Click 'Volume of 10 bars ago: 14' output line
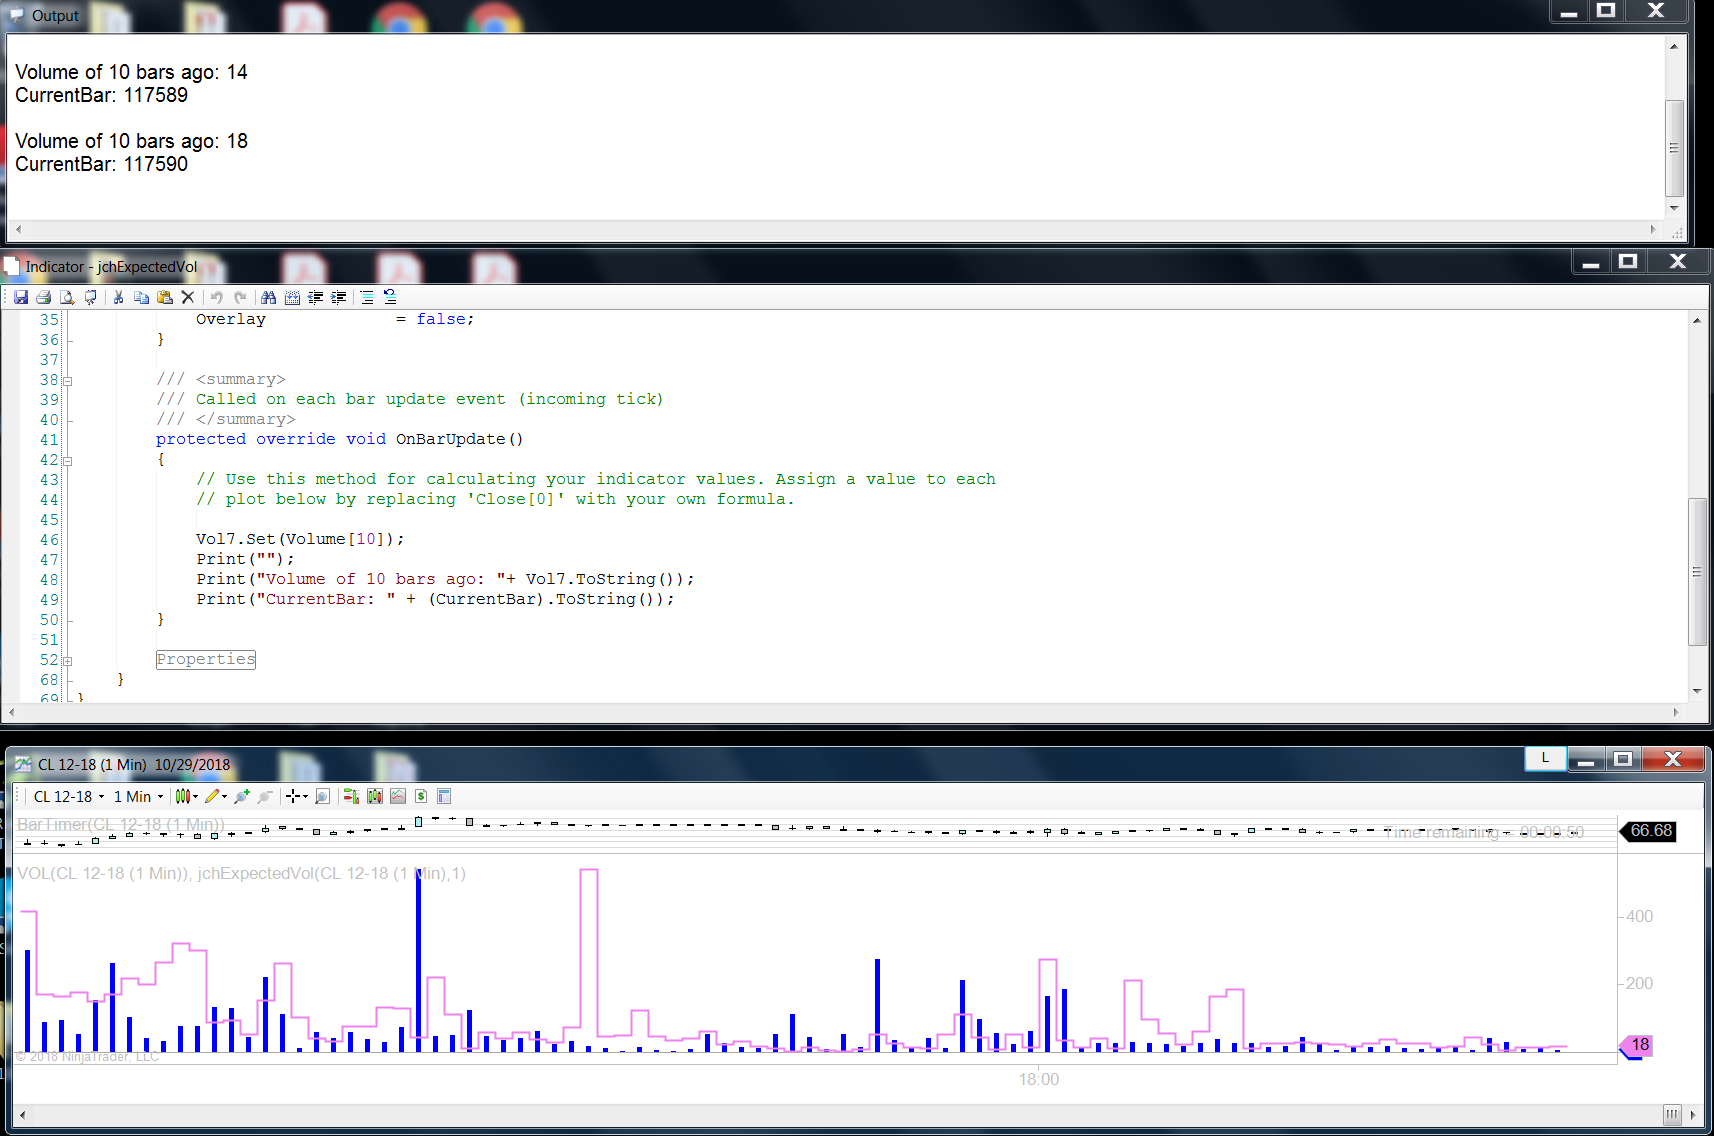The width and height of the screenshot is (1714, 1136). click(131, 72)
